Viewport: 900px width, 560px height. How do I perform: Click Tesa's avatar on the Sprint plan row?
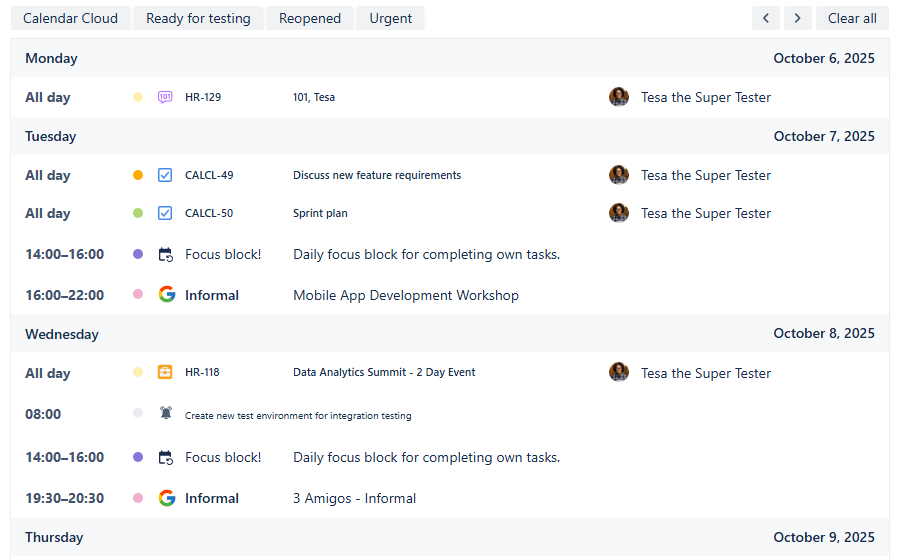[619, 213]
